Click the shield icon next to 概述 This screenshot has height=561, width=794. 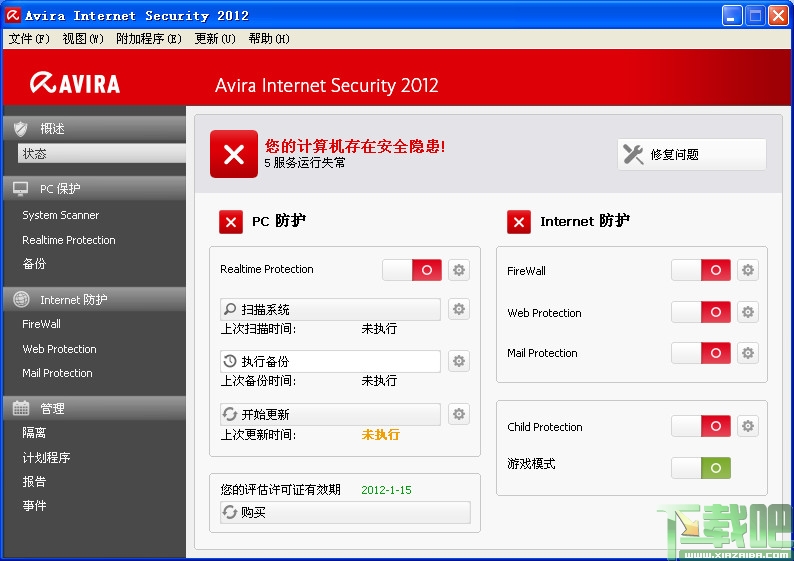coord(21,129)
